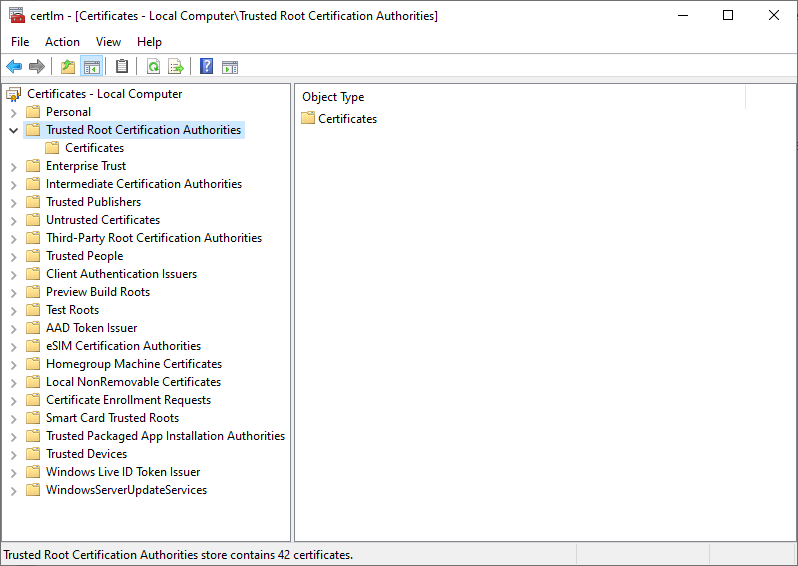Viewport: 798px width, 566px height.
Task: Select Certificates subfolder under Trusted Root
Action: 94,148
